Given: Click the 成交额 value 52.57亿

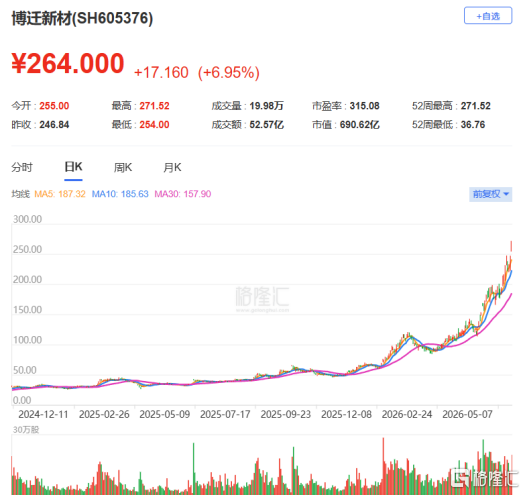Looking at the screenshot, I should (x=267, y=125).
